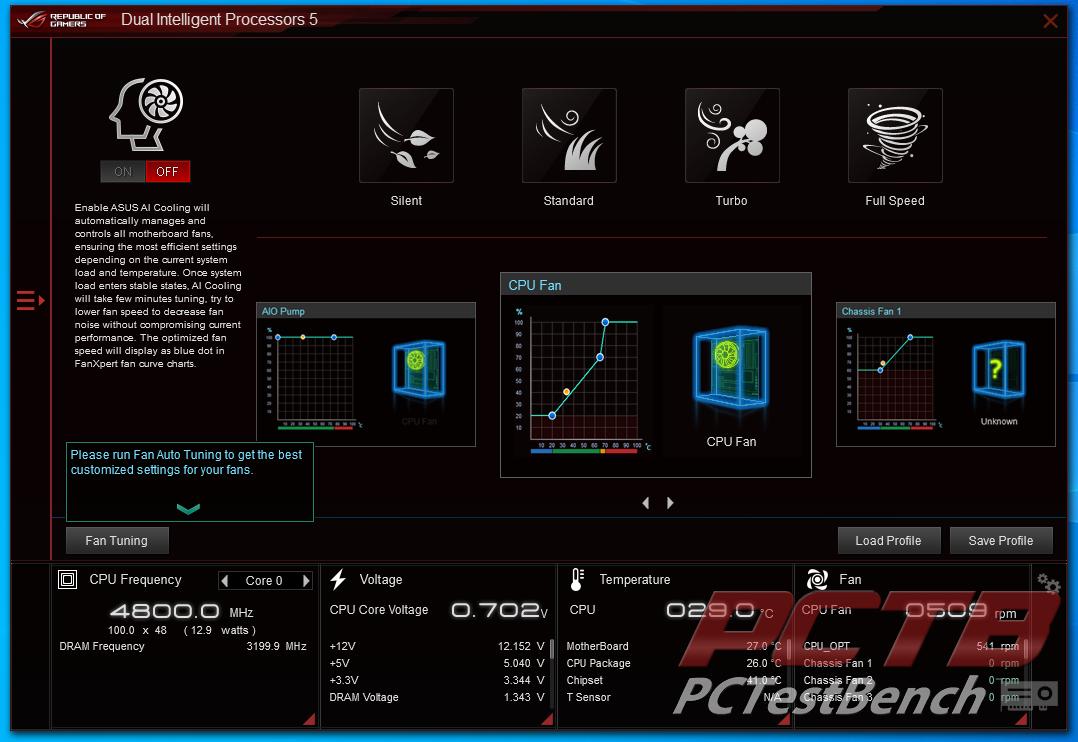Close the Dual Intelligent Processors 5 window
The height and width of the screenshot is (742, 1078).
(1050, 21)
